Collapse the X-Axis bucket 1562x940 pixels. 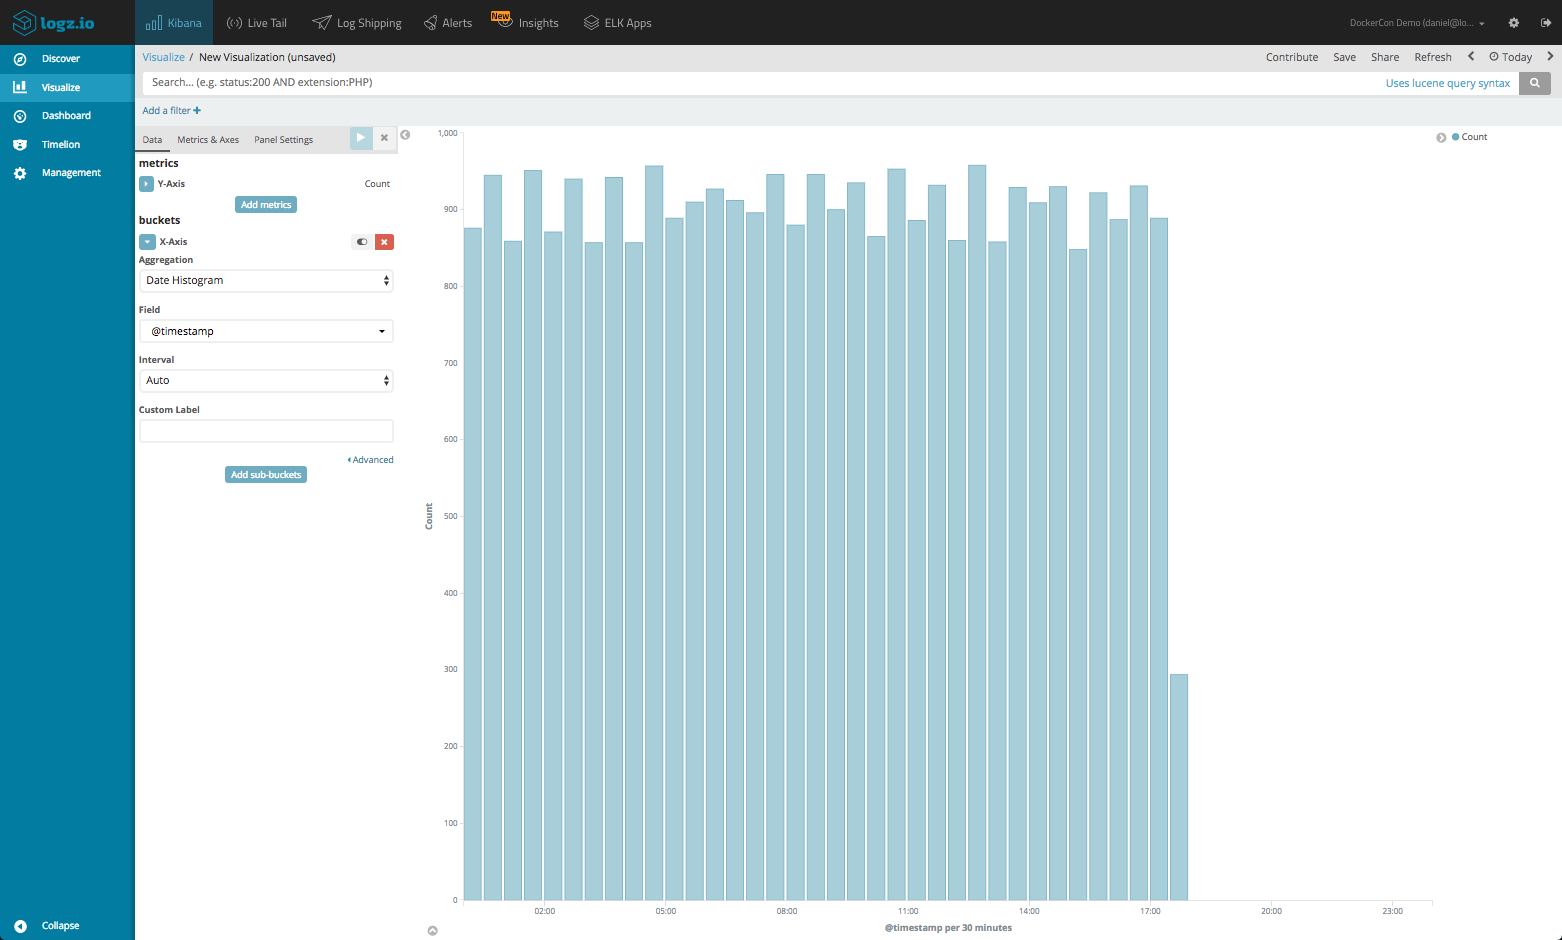tap(147, 242)
